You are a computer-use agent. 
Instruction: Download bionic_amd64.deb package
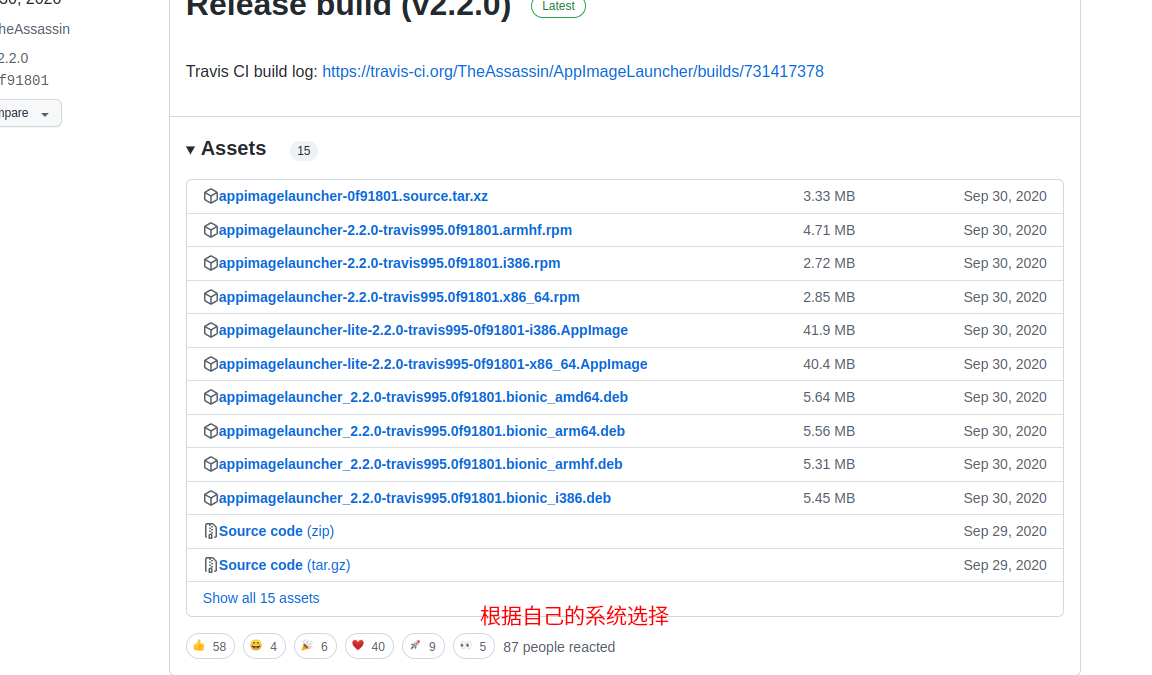[423, 397]
